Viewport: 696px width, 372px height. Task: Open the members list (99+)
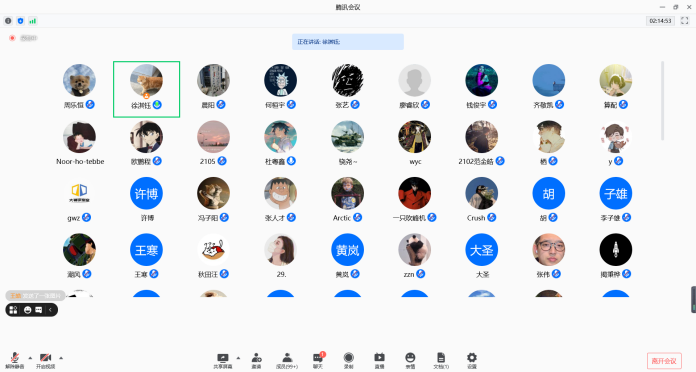[x=287, y=360]
